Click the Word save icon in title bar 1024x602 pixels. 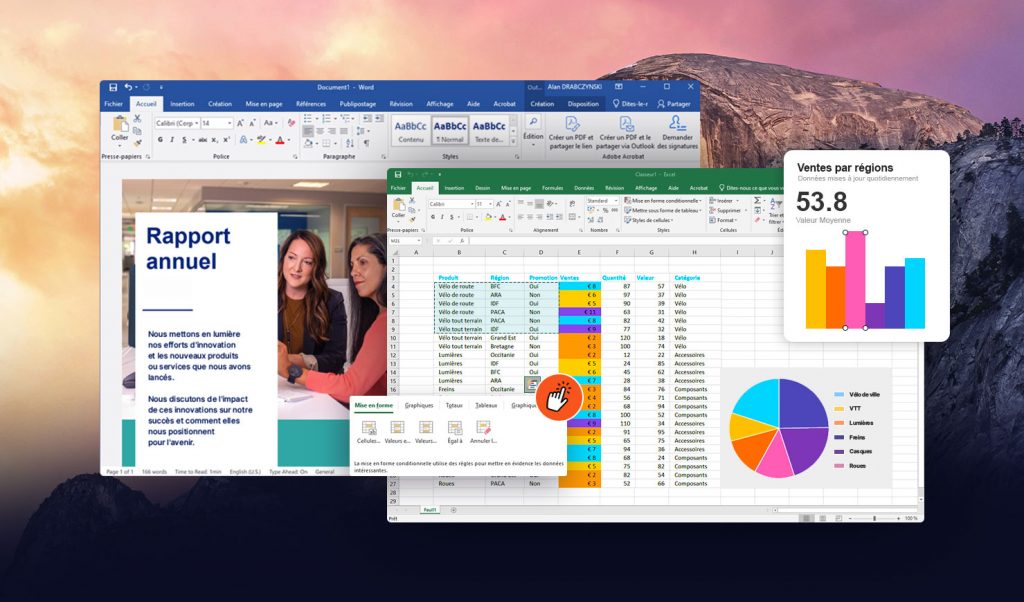112,88
